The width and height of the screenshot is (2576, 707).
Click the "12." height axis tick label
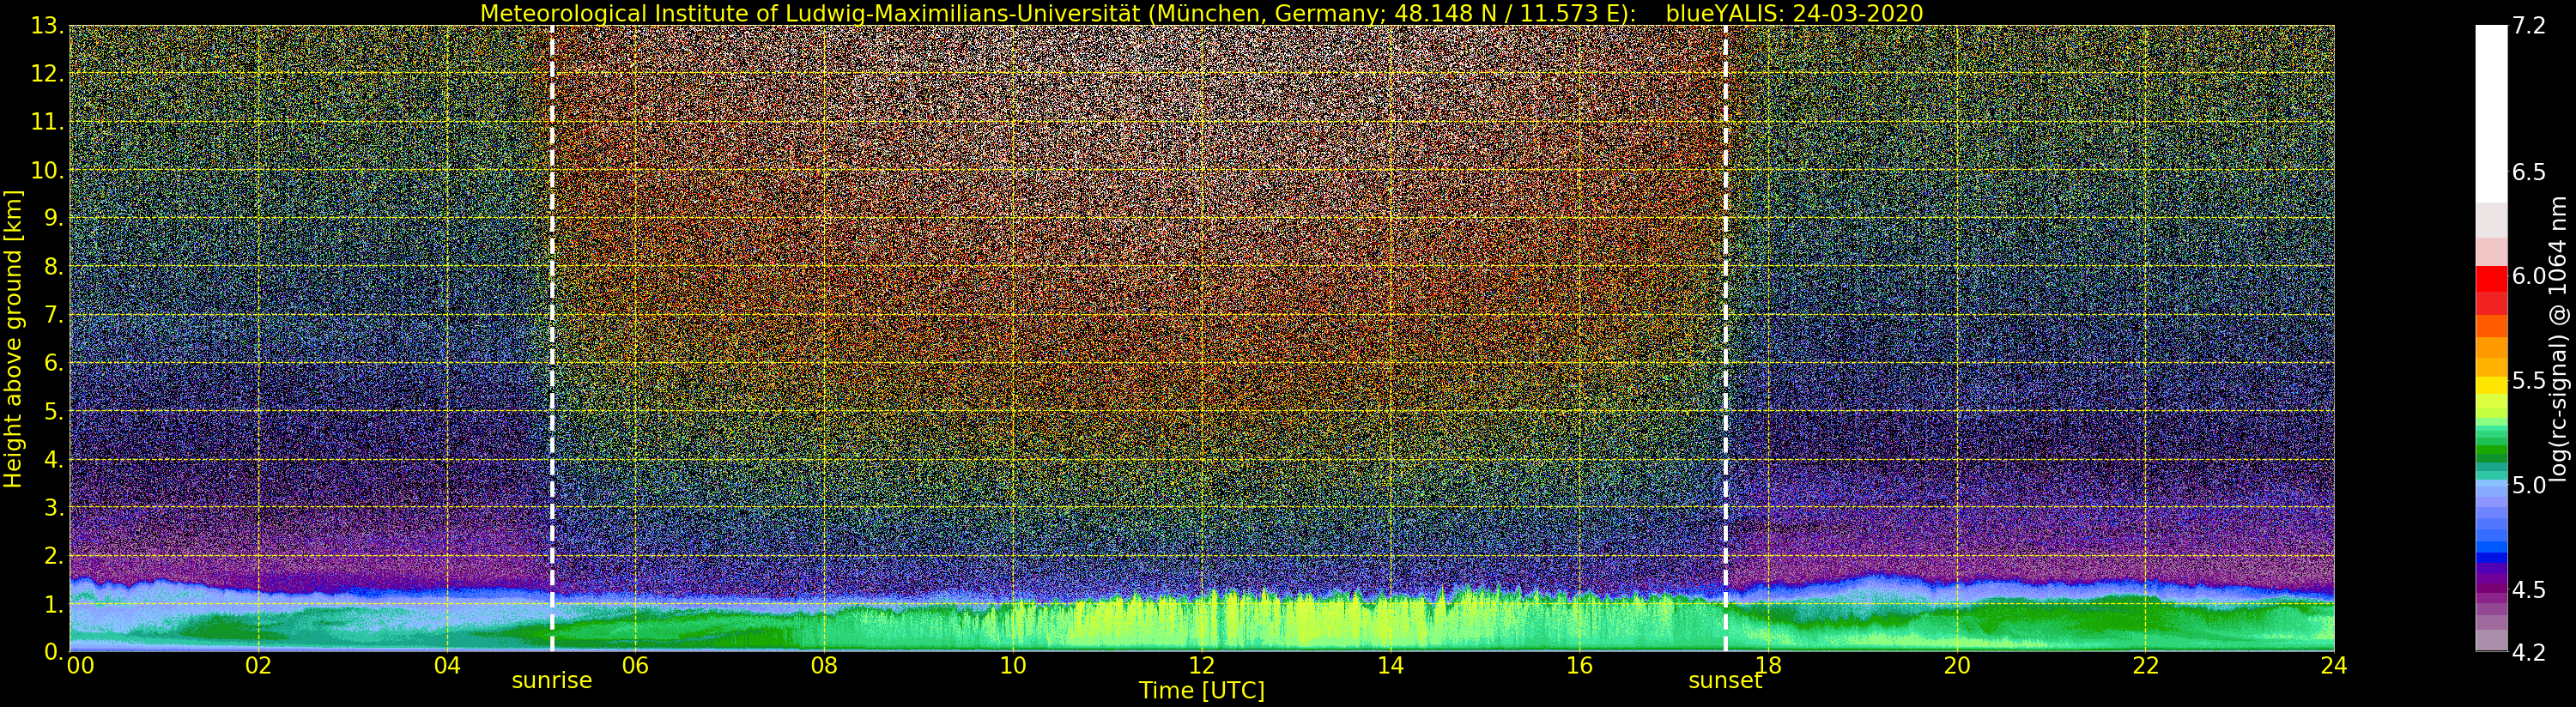(48, 74)
